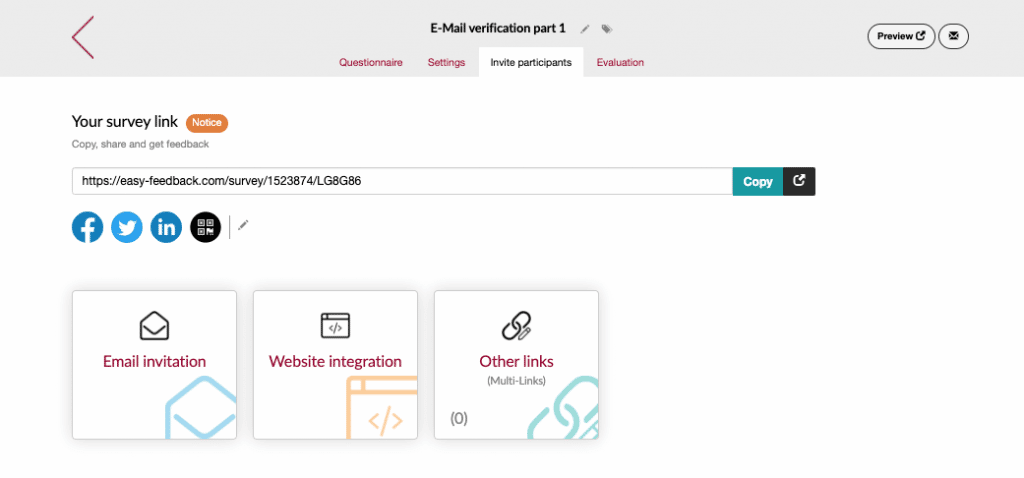Click the chain link icon on Other links
Screen dimensions: 1024x478
tap(516, 325)
